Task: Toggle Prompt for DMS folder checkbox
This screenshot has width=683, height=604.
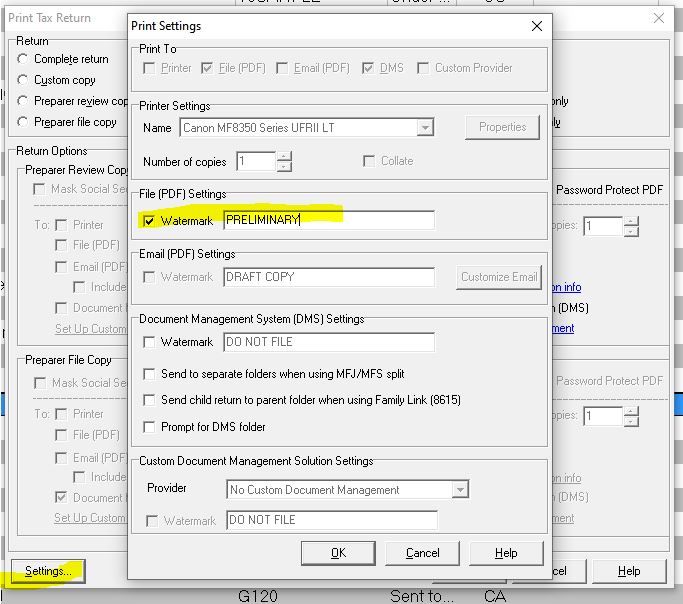Action: [x=150, y=427]
